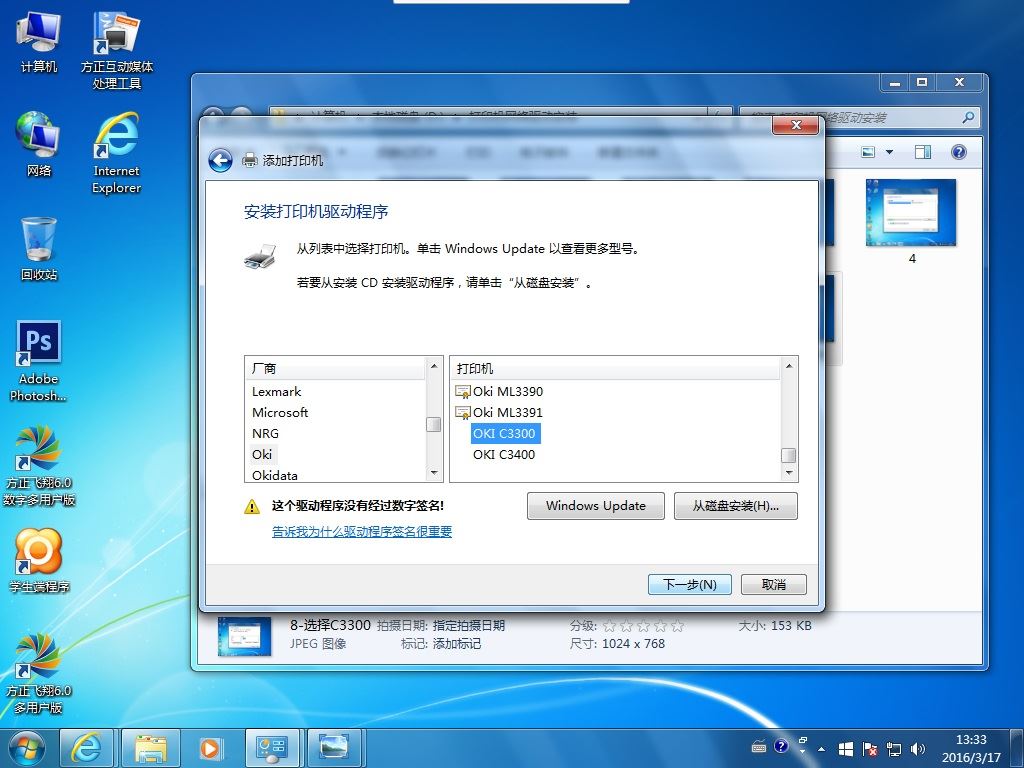Image resolution: width=1024 pixels, height=768 pixels.
Task: Select NRG in manufacturer list
Action: (265, 433)
